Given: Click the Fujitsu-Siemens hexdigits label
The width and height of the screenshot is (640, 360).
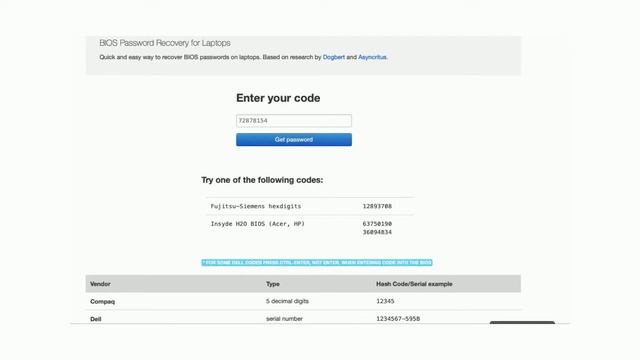Looking at the screenshot, I should click(256, 207).
